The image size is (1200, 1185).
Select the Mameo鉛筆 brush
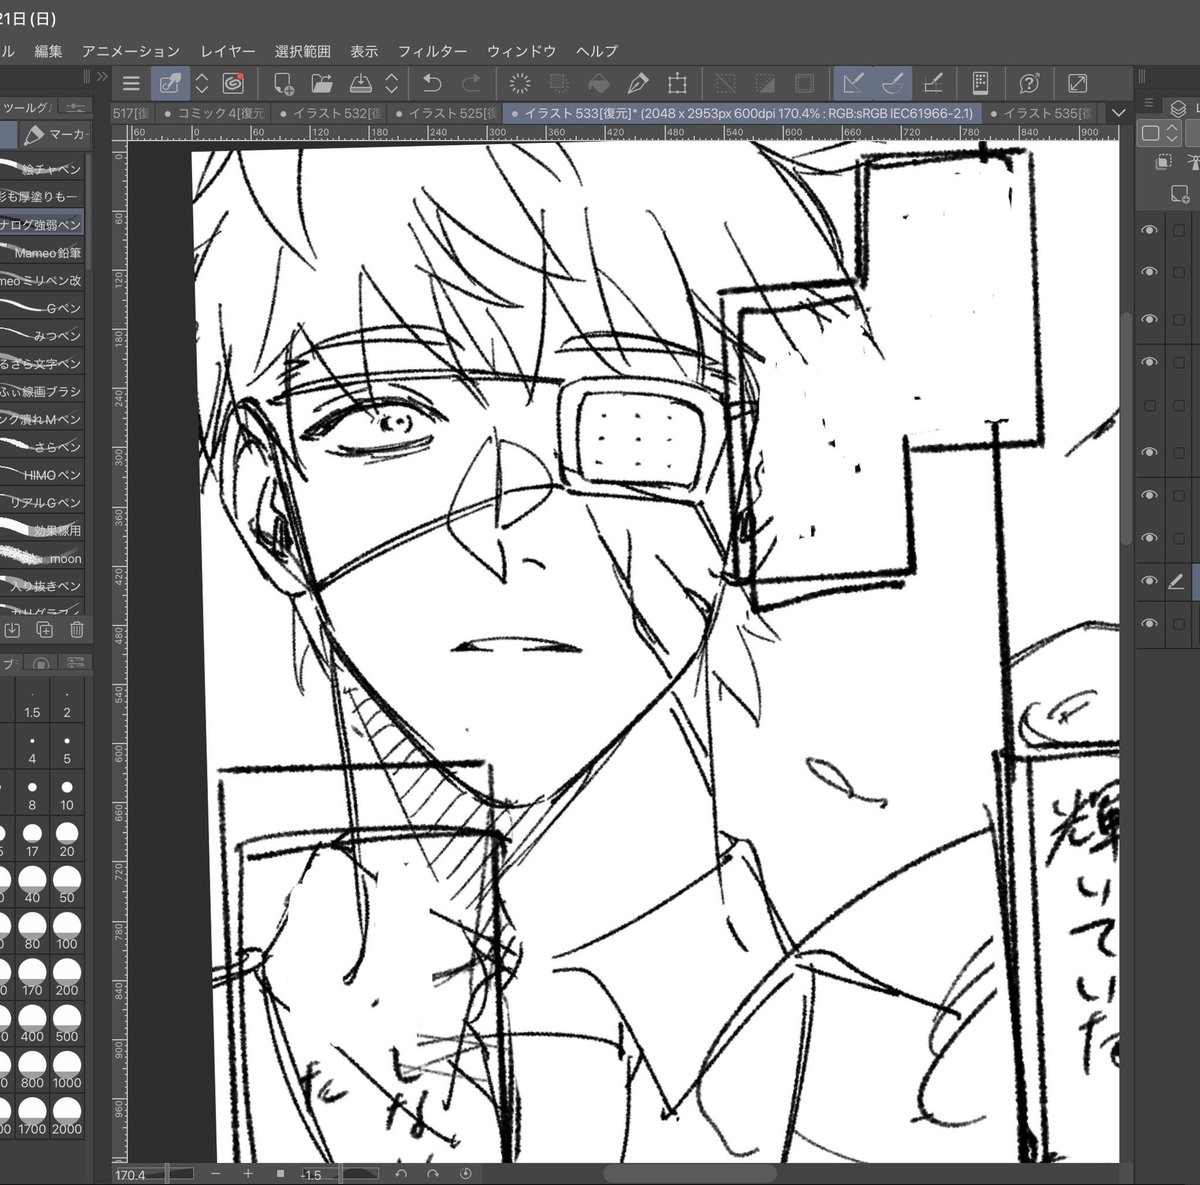pos(42,253)
